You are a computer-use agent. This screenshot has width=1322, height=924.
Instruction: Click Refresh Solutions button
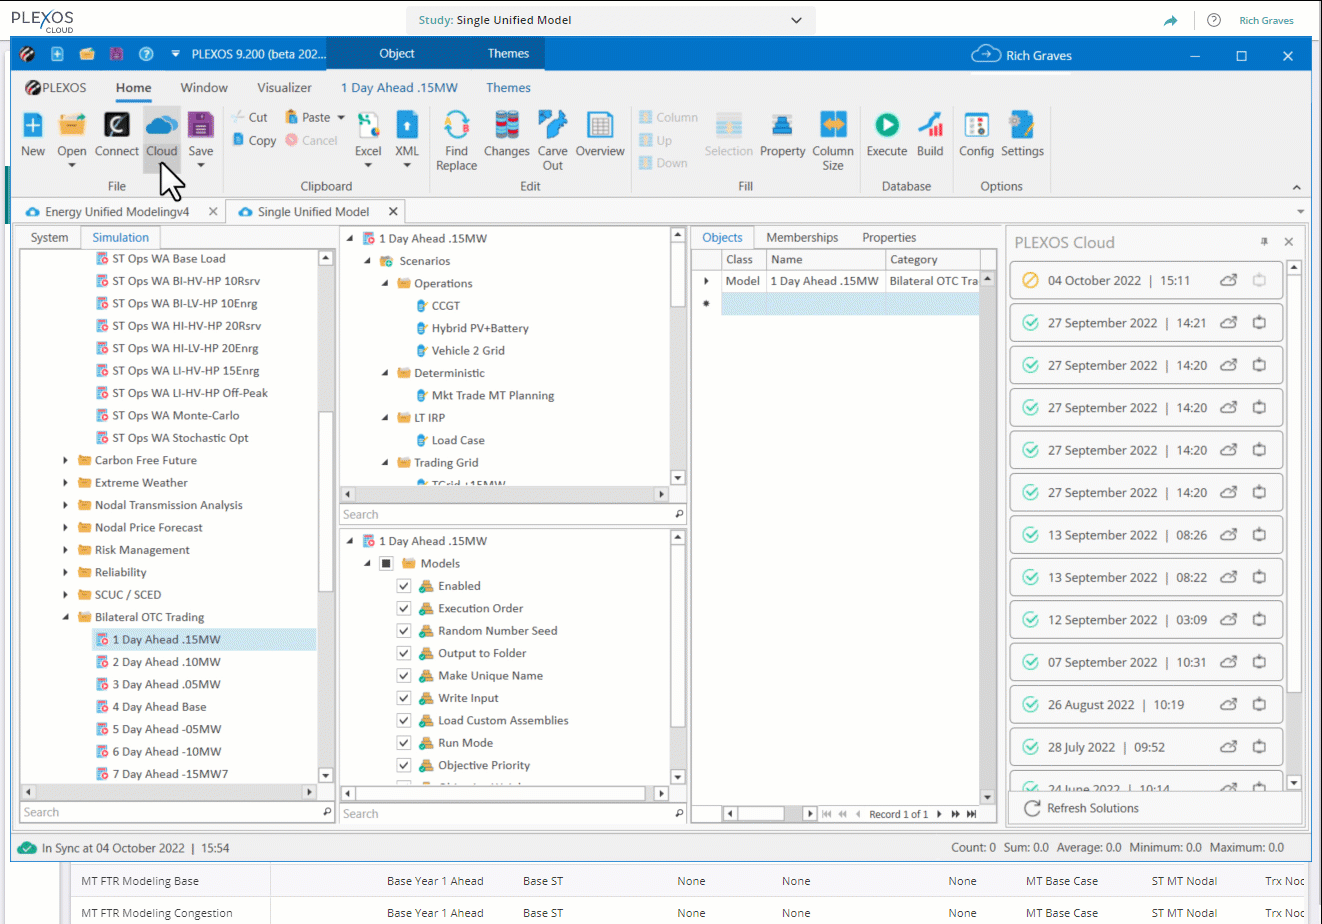1082,808
